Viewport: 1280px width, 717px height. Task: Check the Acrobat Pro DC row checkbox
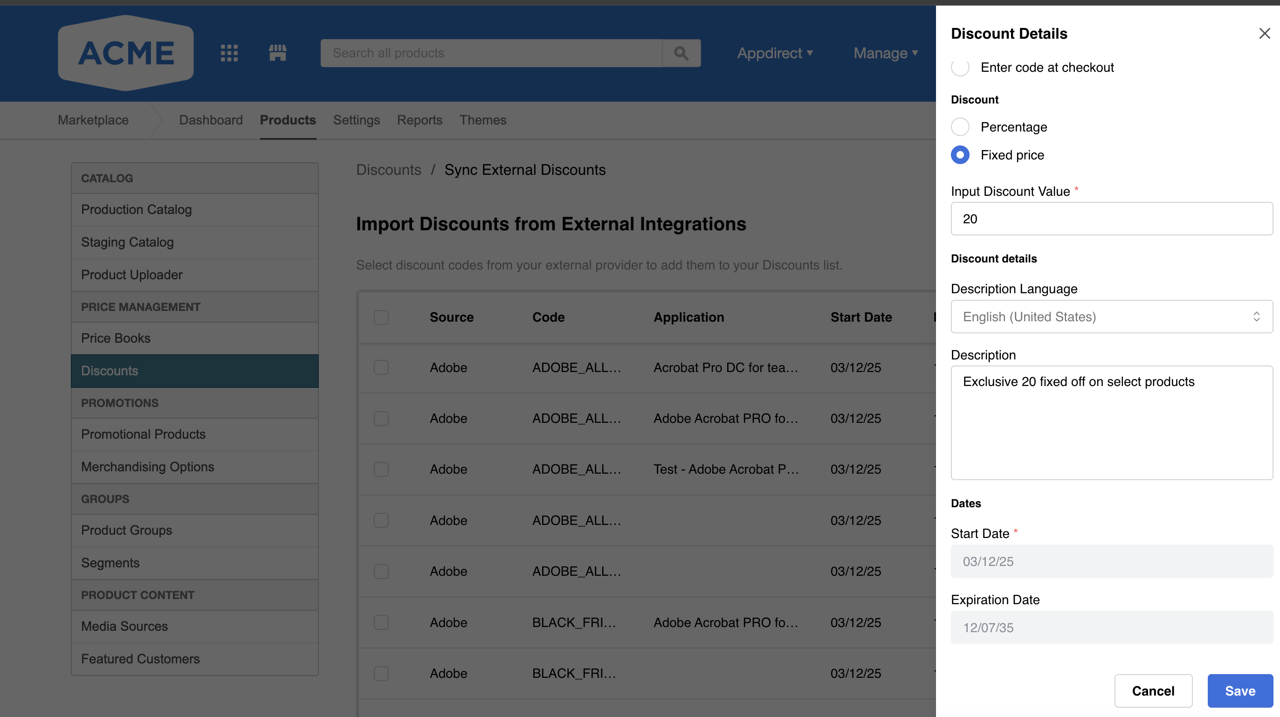click(381, 368)
